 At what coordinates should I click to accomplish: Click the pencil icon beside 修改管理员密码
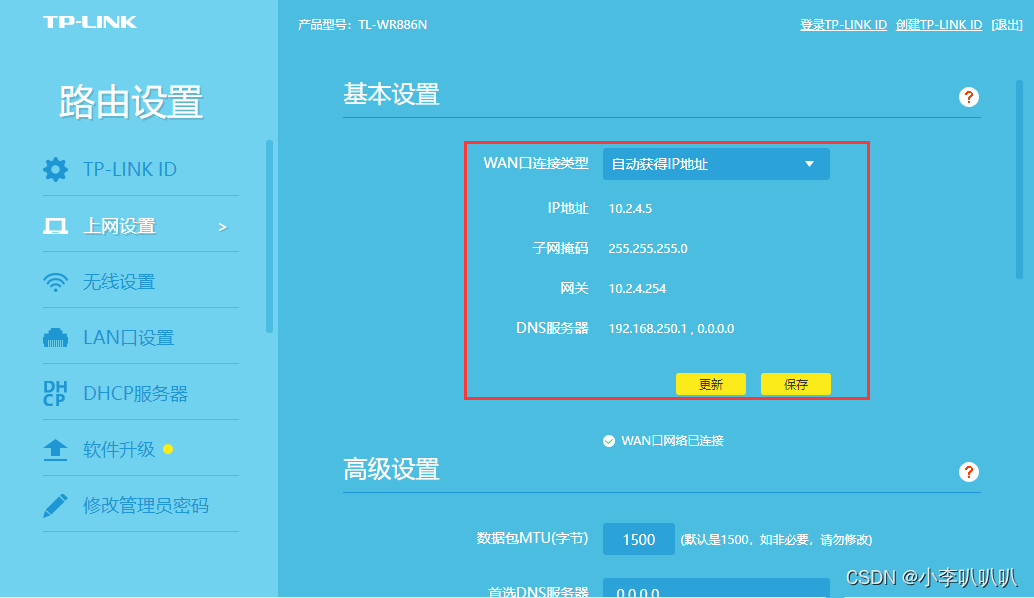[x=58, y=504]
